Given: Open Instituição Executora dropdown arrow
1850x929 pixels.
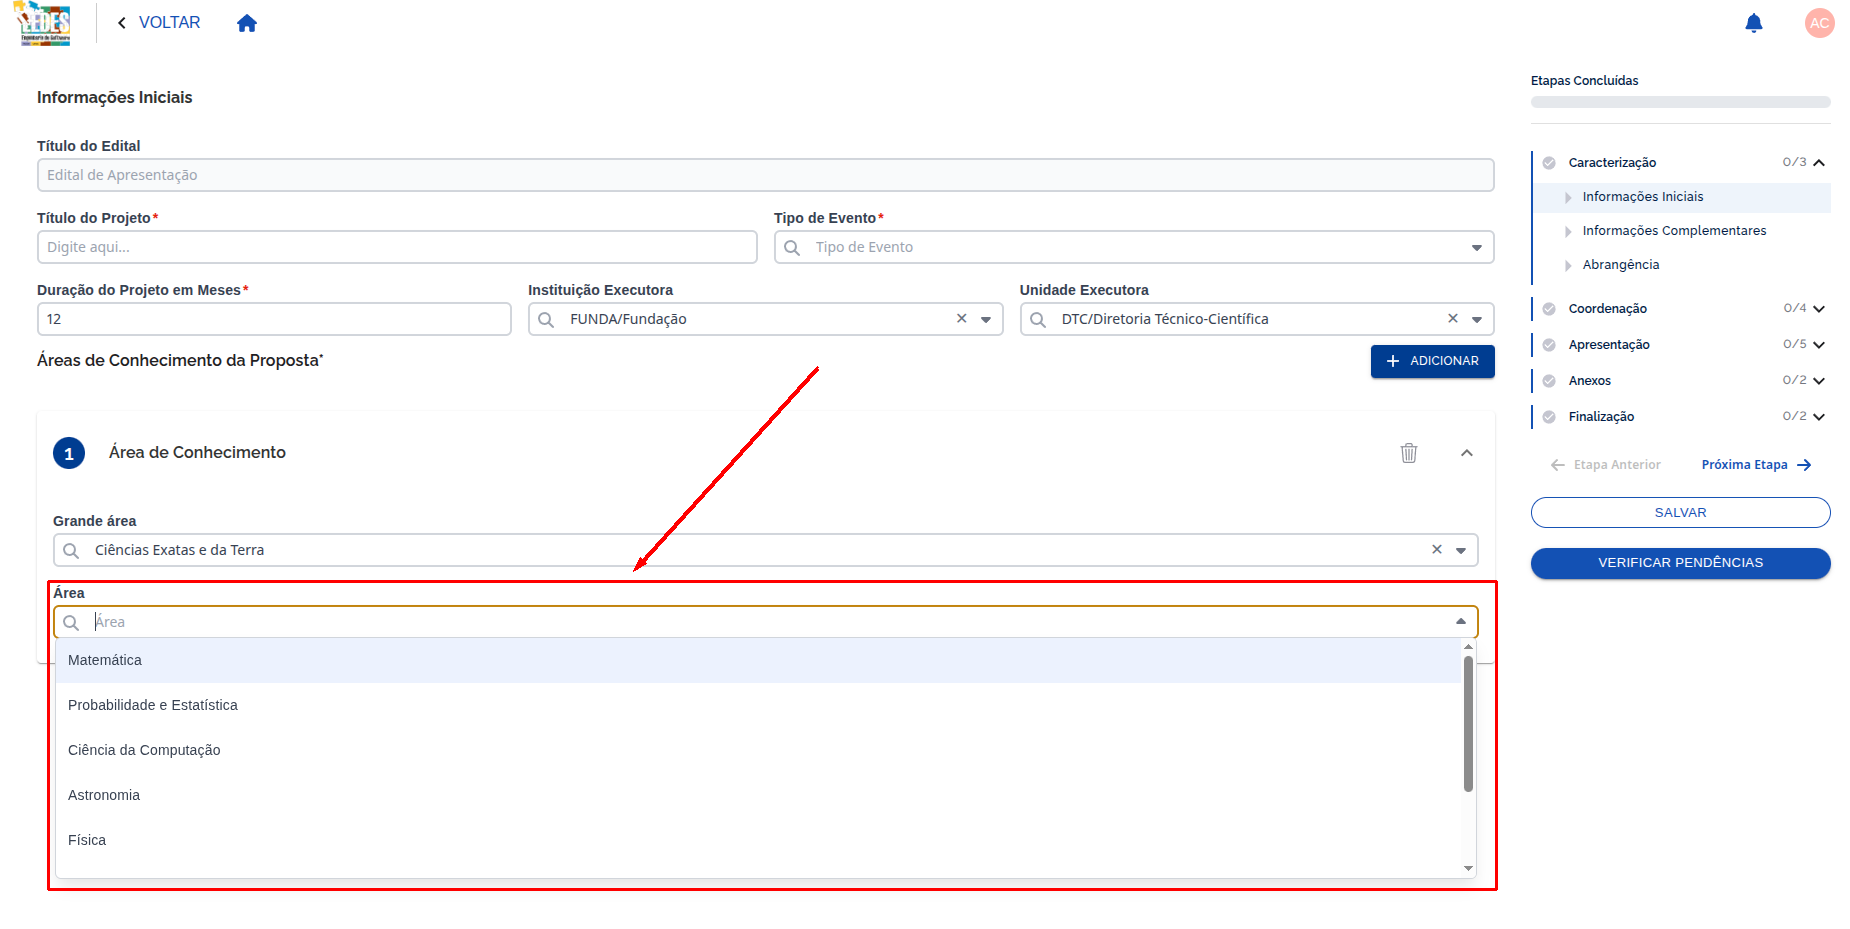Looking at the screenshot, I should coord(986,320).
